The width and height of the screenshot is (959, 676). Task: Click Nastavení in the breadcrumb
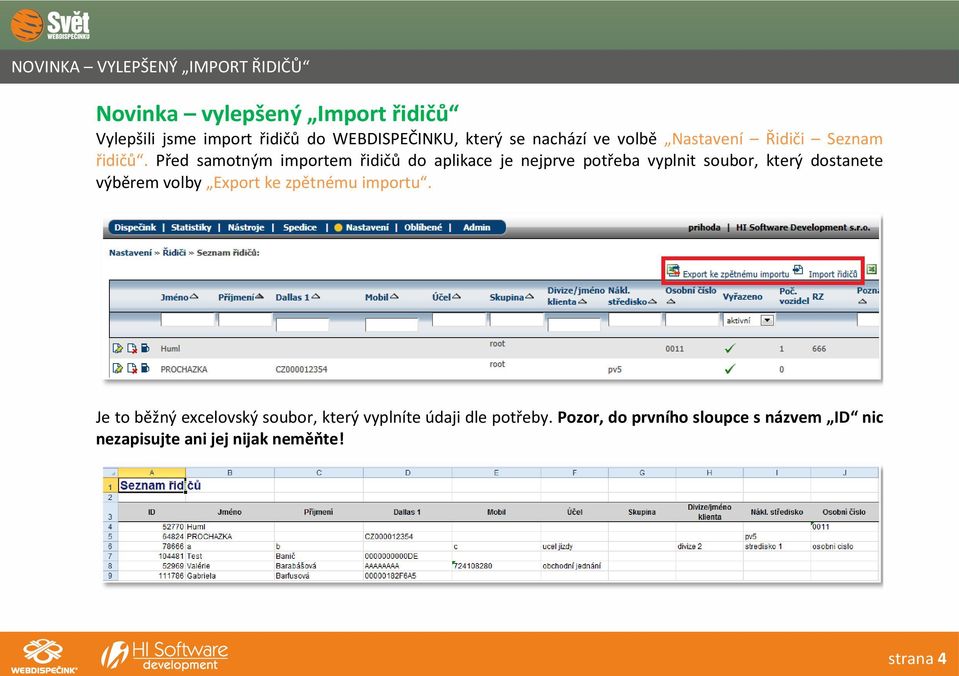point(130,253)
